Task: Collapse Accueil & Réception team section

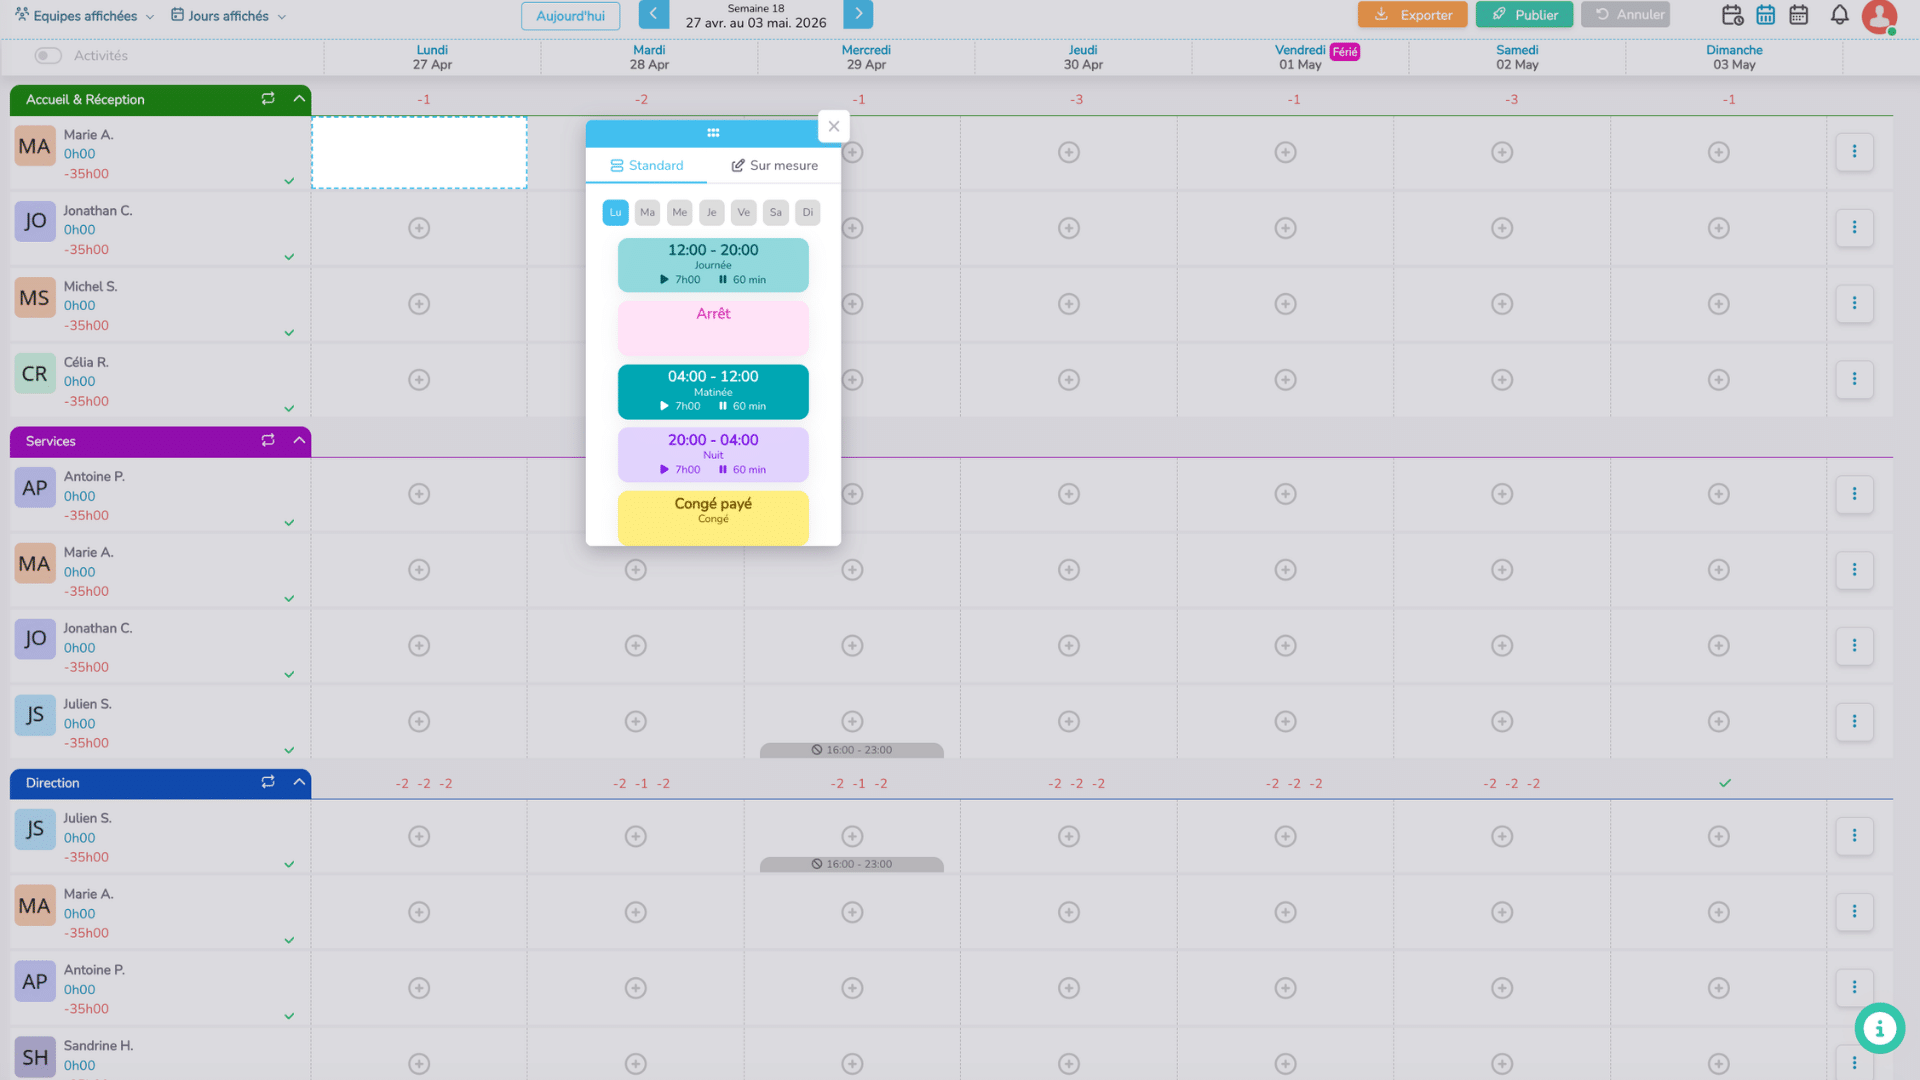Action: (x=299, y=99)
